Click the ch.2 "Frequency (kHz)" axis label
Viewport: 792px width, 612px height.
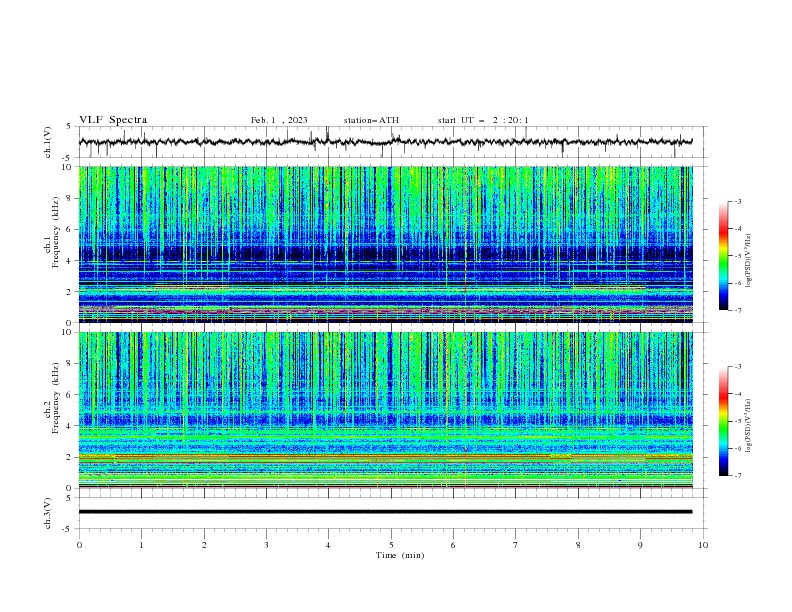(56, 398)
